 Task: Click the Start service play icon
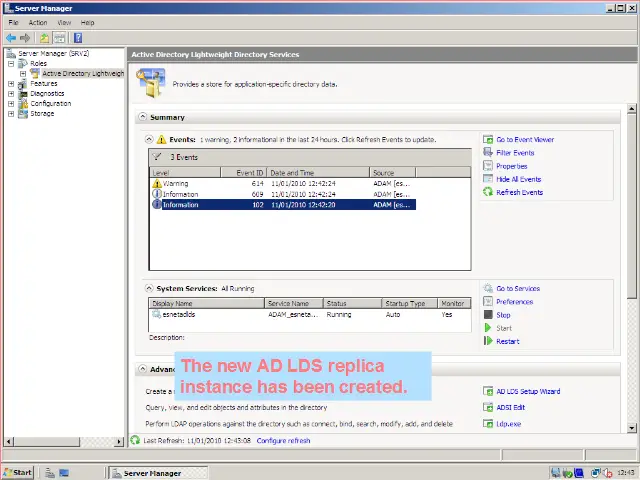point(488,328)
